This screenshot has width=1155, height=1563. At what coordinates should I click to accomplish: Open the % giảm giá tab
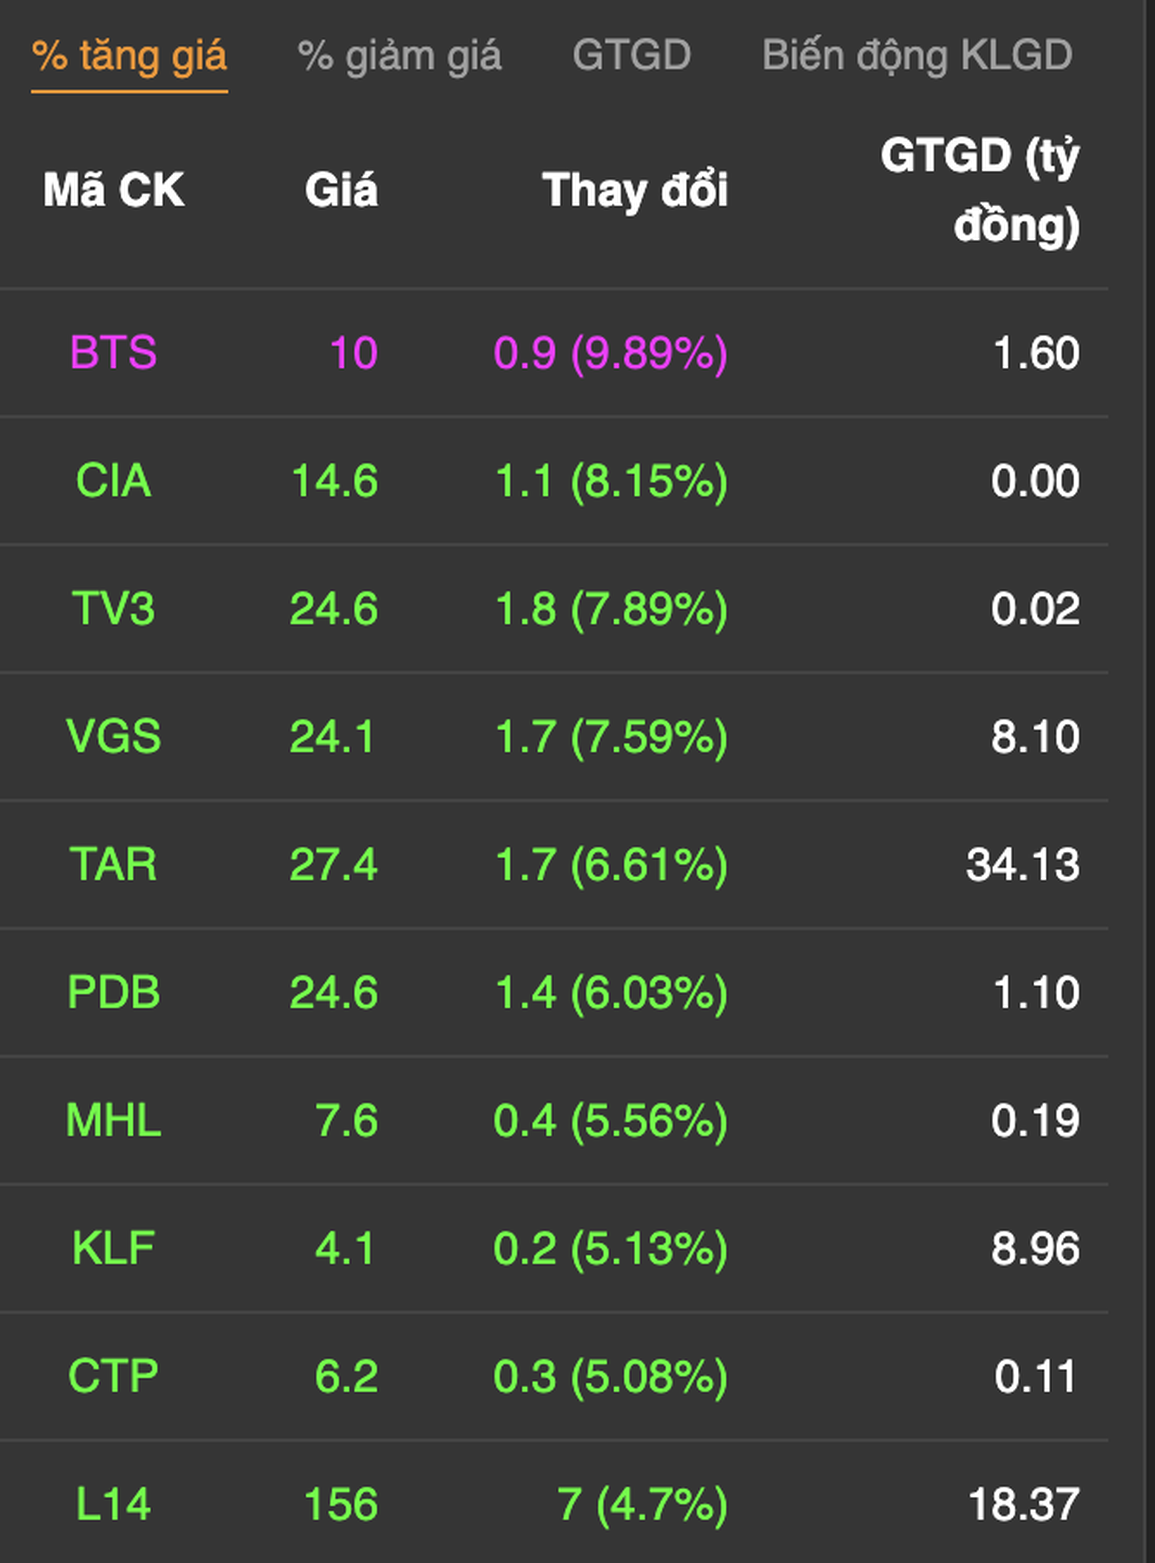tap(399, 56)
